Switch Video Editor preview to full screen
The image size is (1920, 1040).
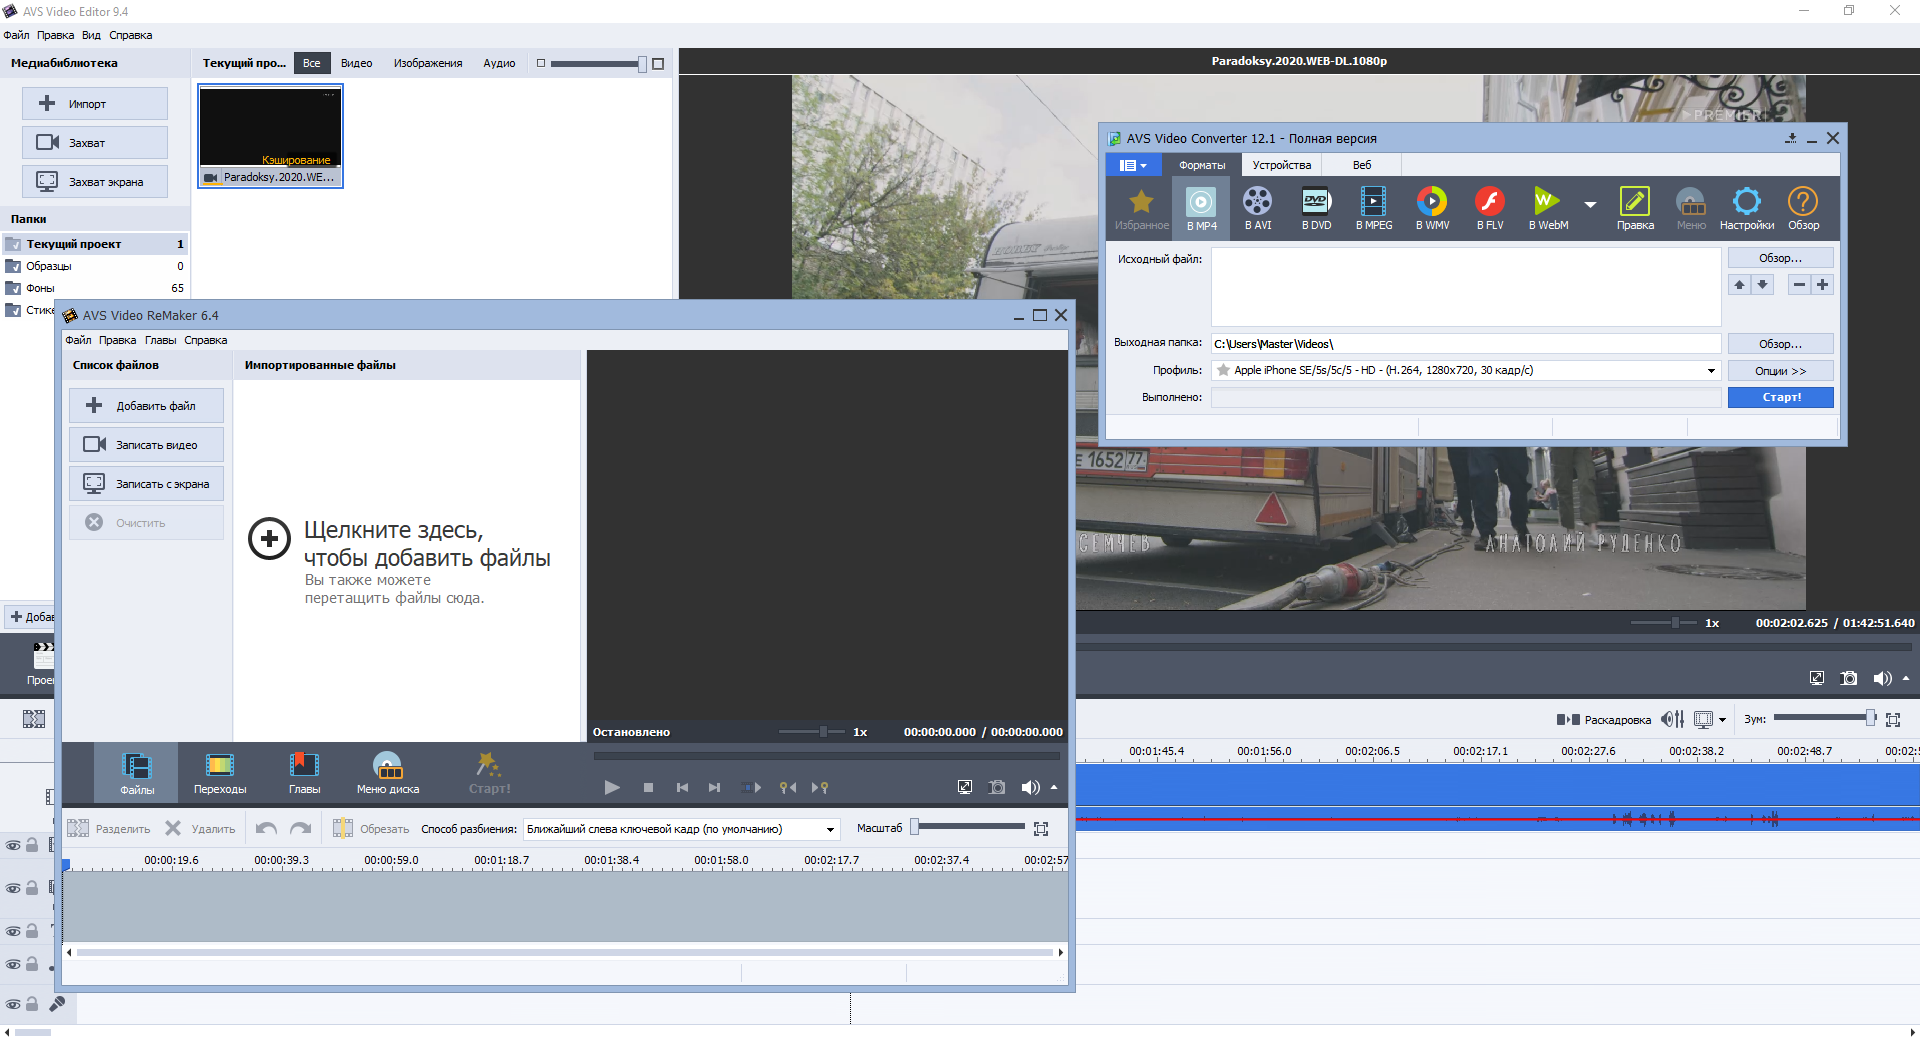(x=1817, y=678)
